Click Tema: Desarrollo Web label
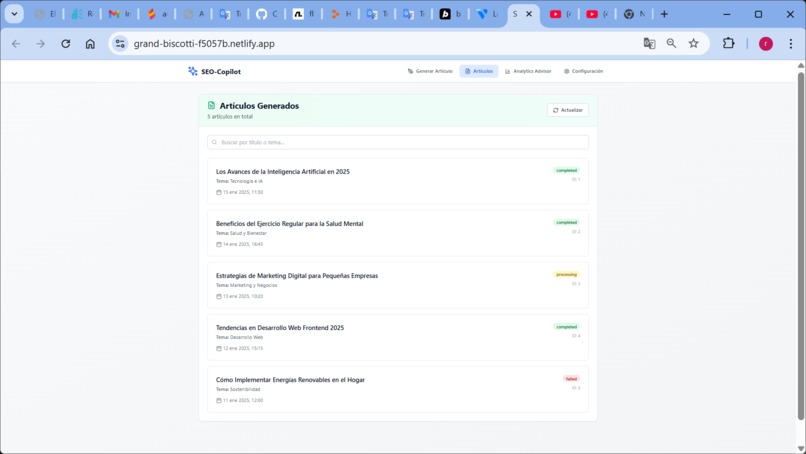This screenshot has width=806, height=454. 239,337
